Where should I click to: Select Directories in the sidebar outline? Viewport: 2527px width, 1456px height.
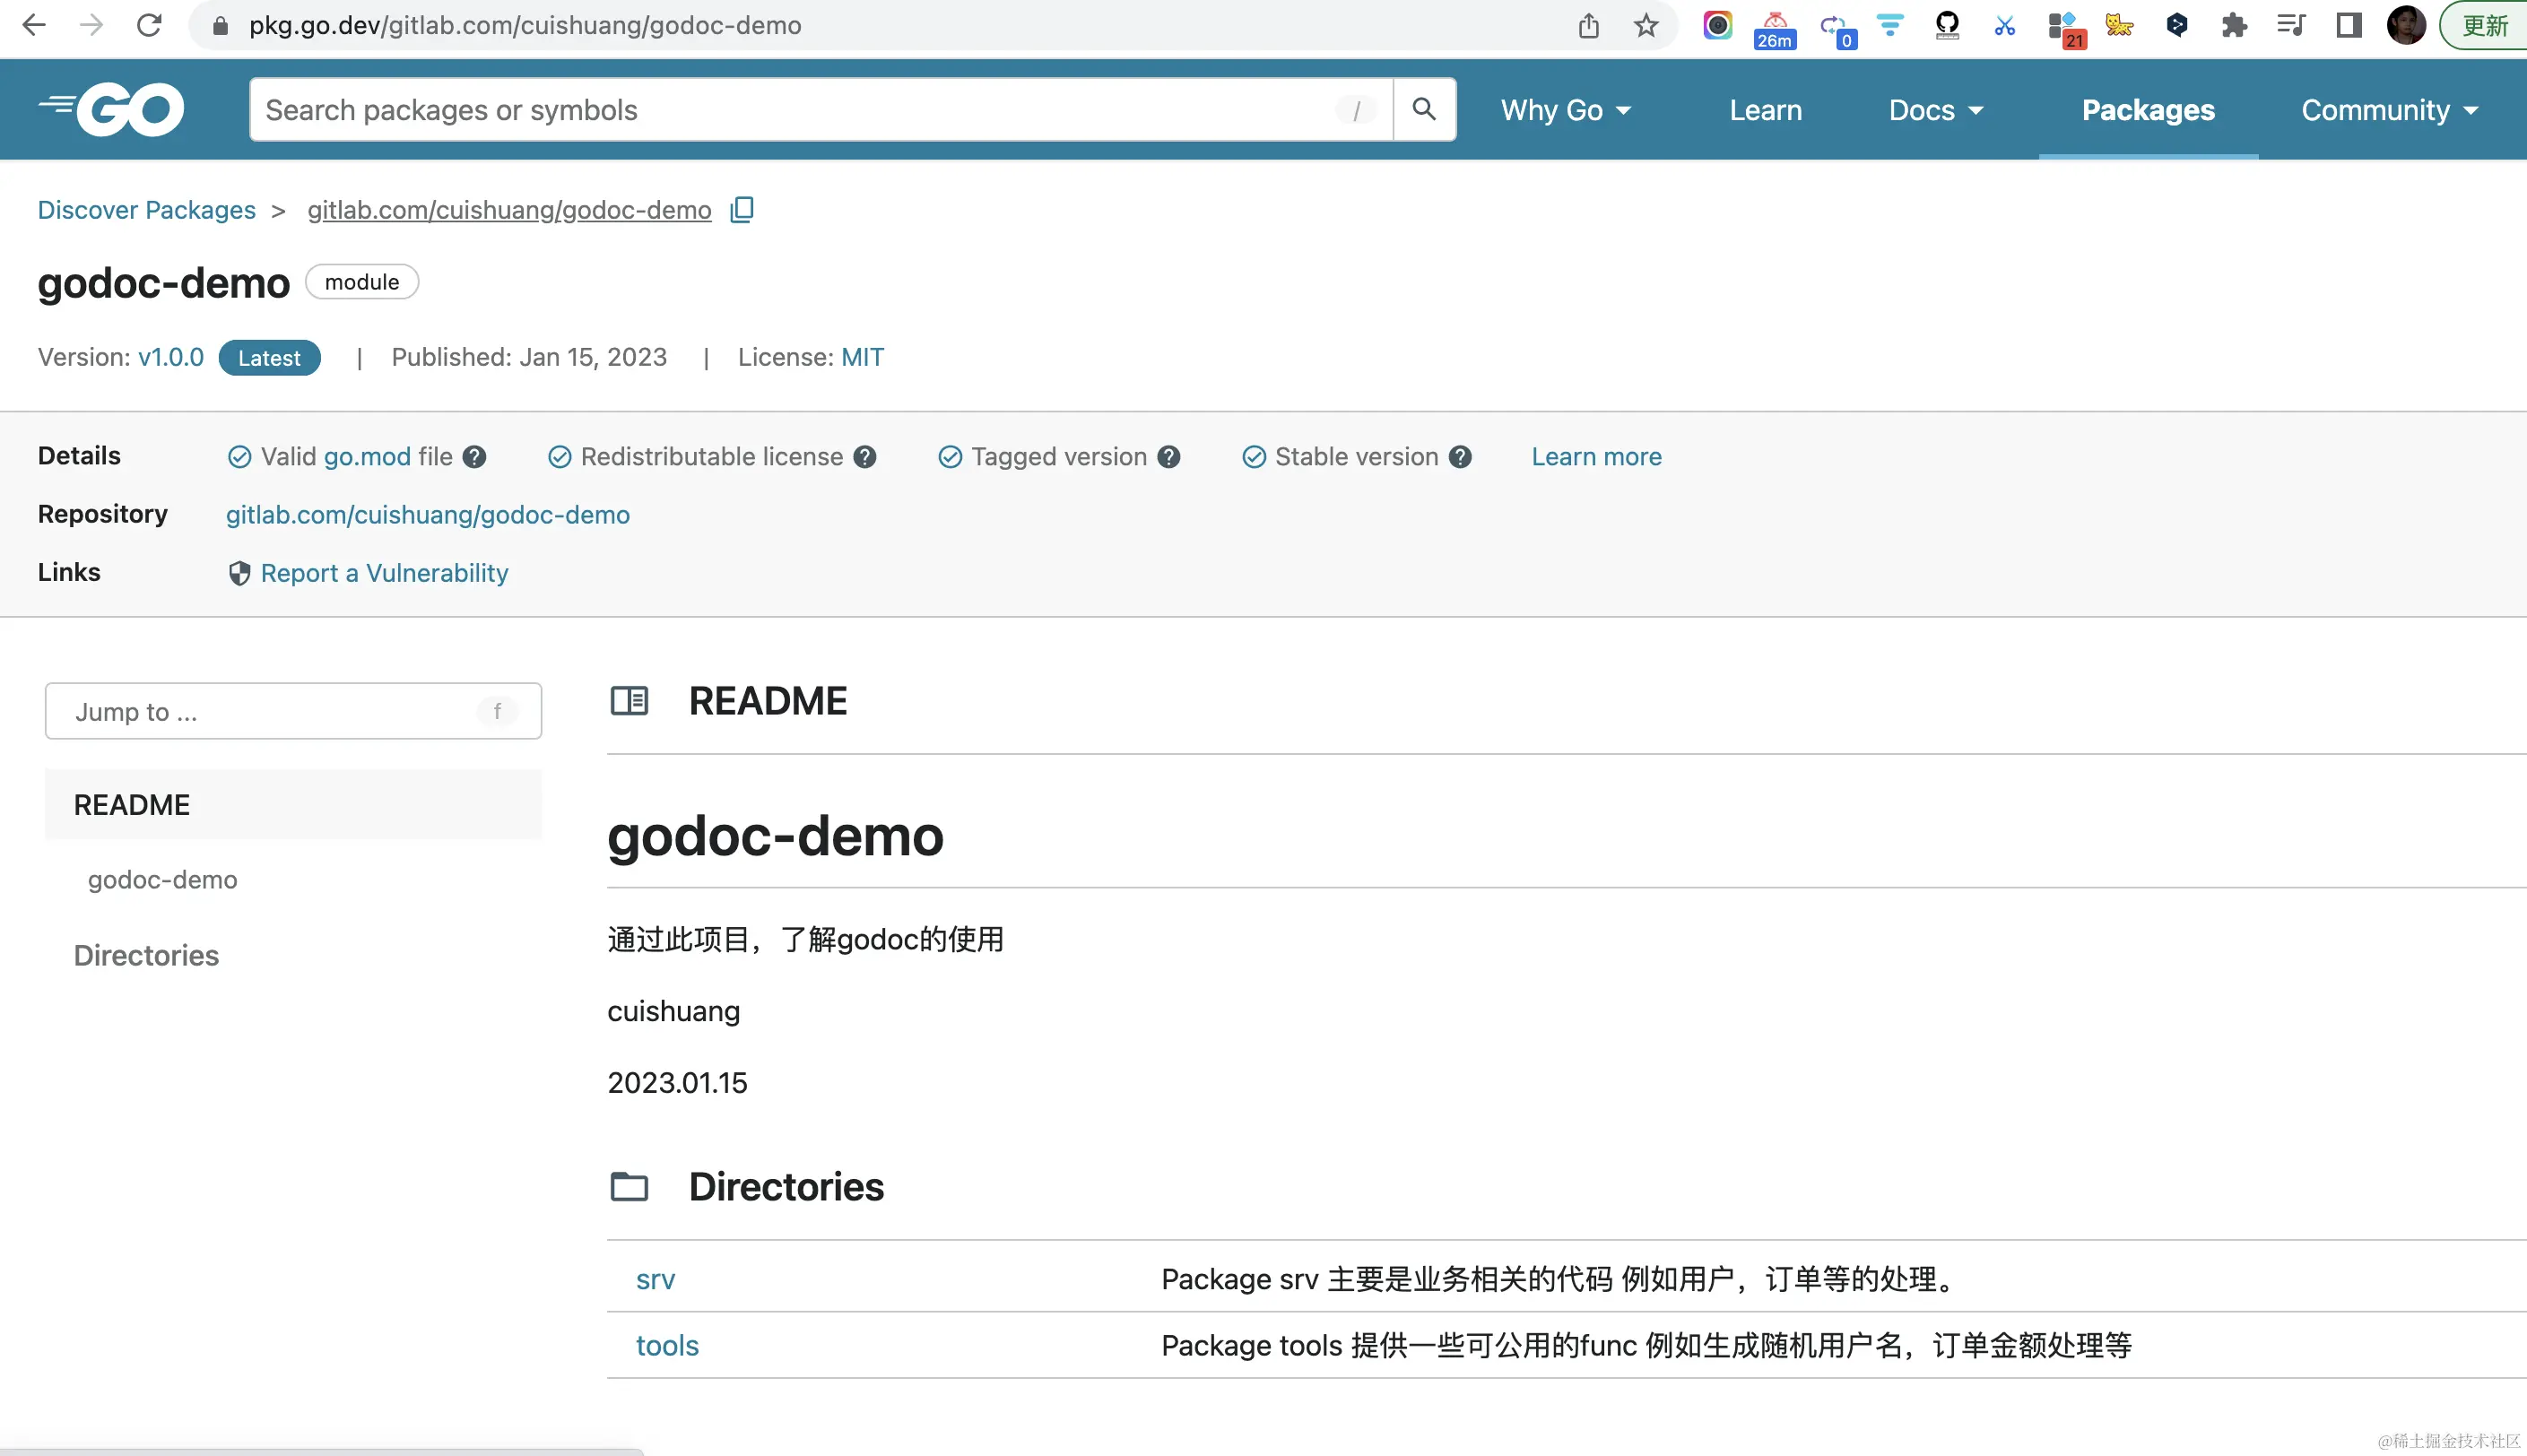pyautogui.click(x=146, y=955)
